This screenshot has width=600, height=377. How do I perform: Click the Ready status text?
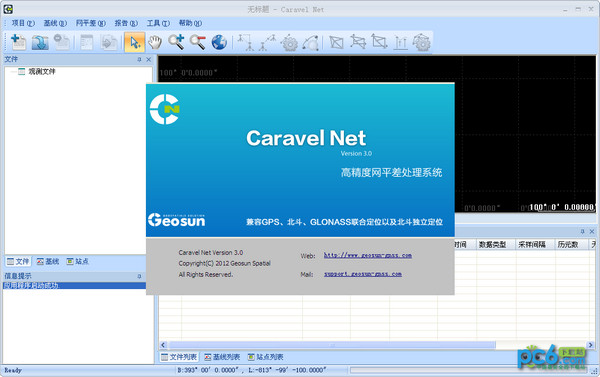click(x=13, y=370)
